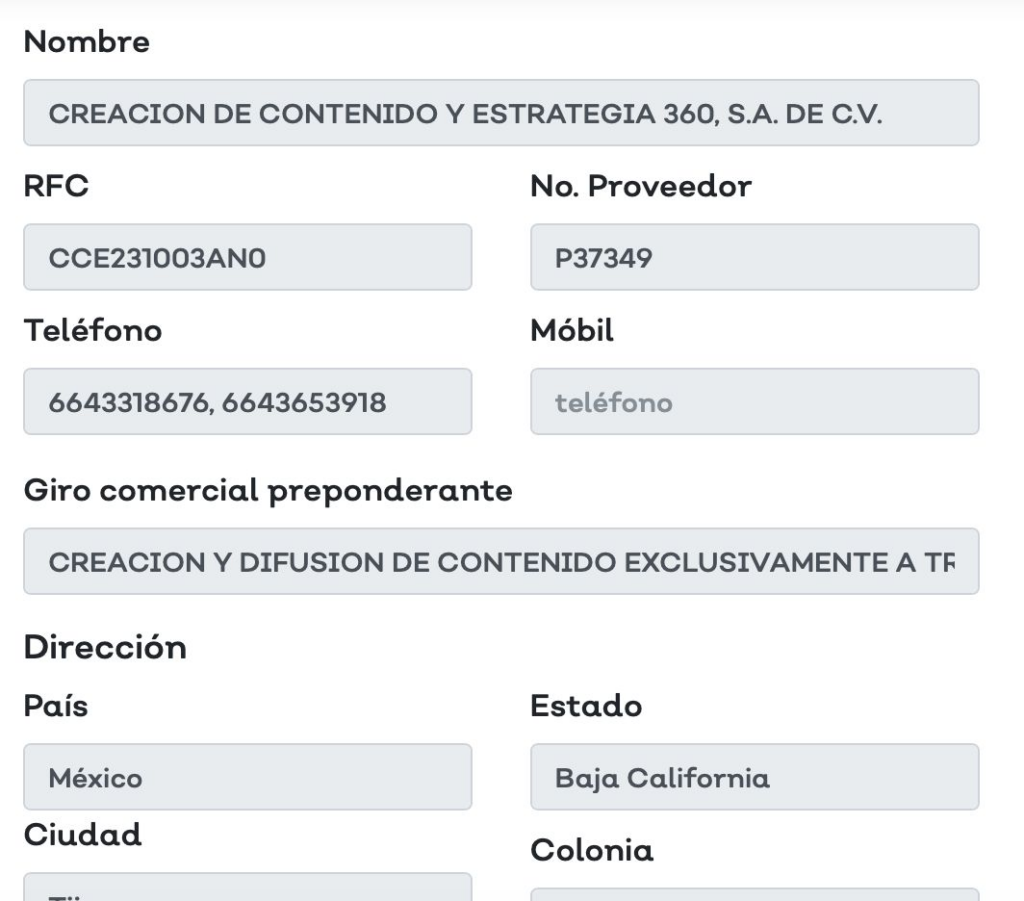Select the País field showing México
This screenshot has width=1024, height=901.
click(x=247, y=777)
